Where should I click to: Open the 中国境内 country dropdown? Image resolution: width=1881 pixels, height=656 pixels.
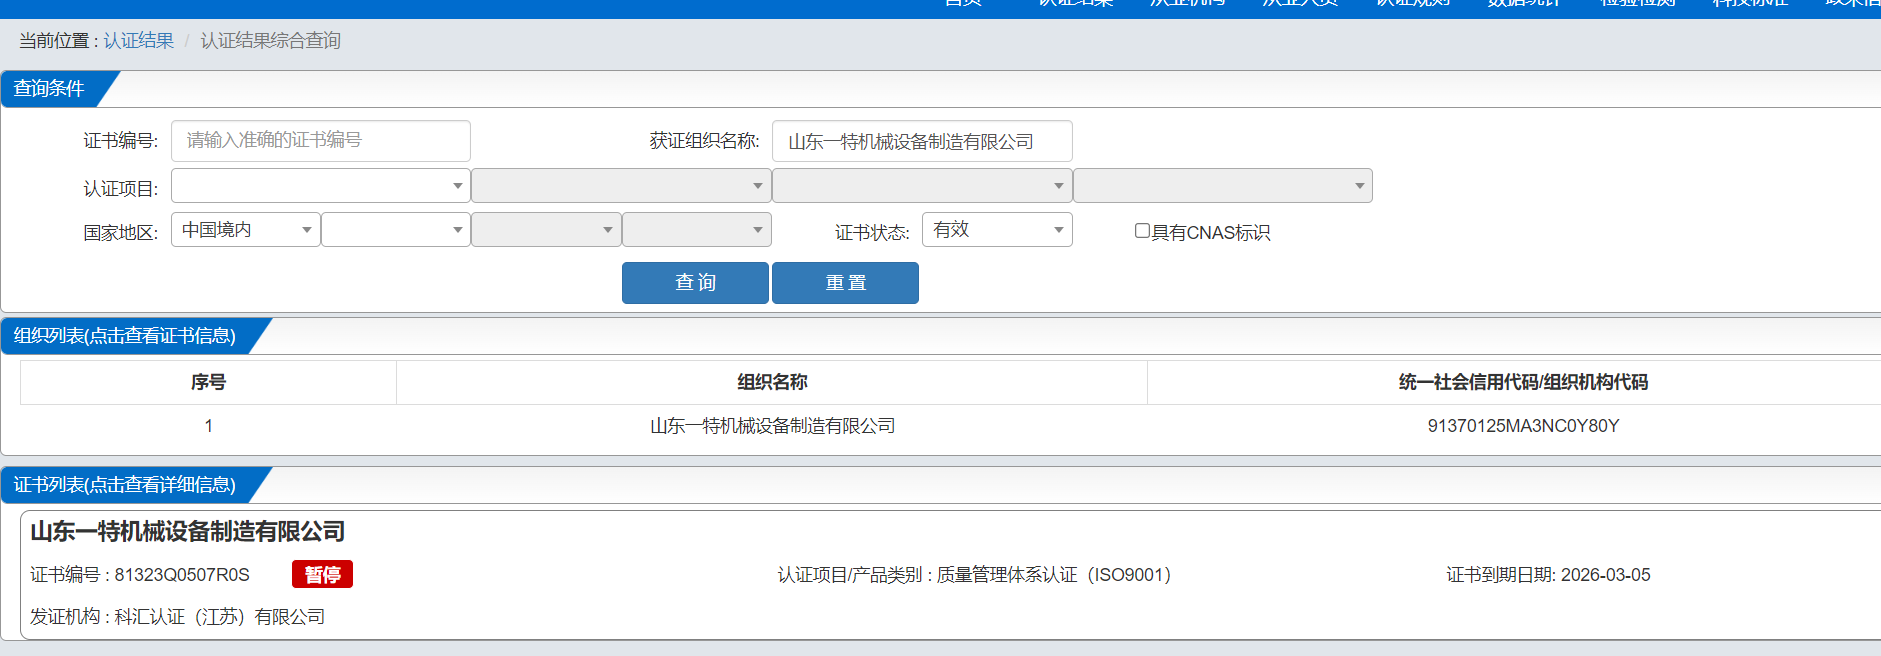coord(246,230)
